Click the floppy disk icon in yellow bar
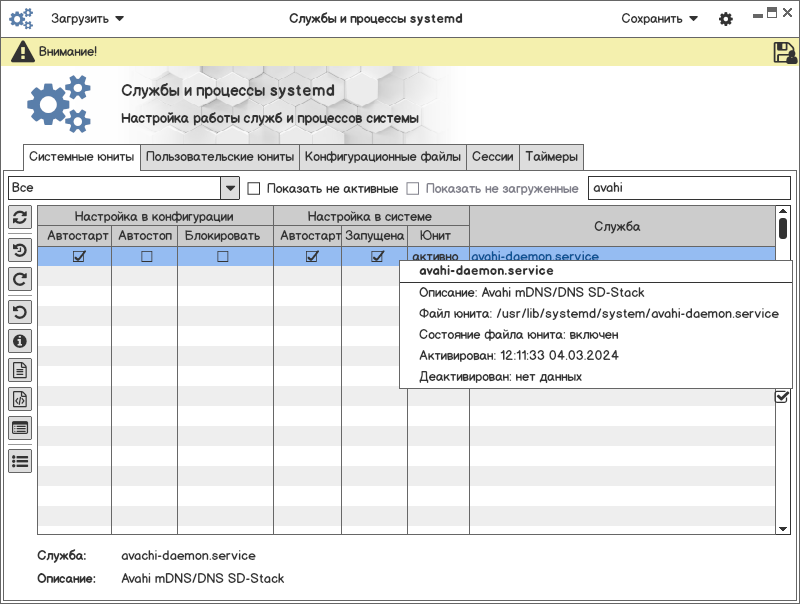The height and width of the screenshot is (604, 800). 785,53
